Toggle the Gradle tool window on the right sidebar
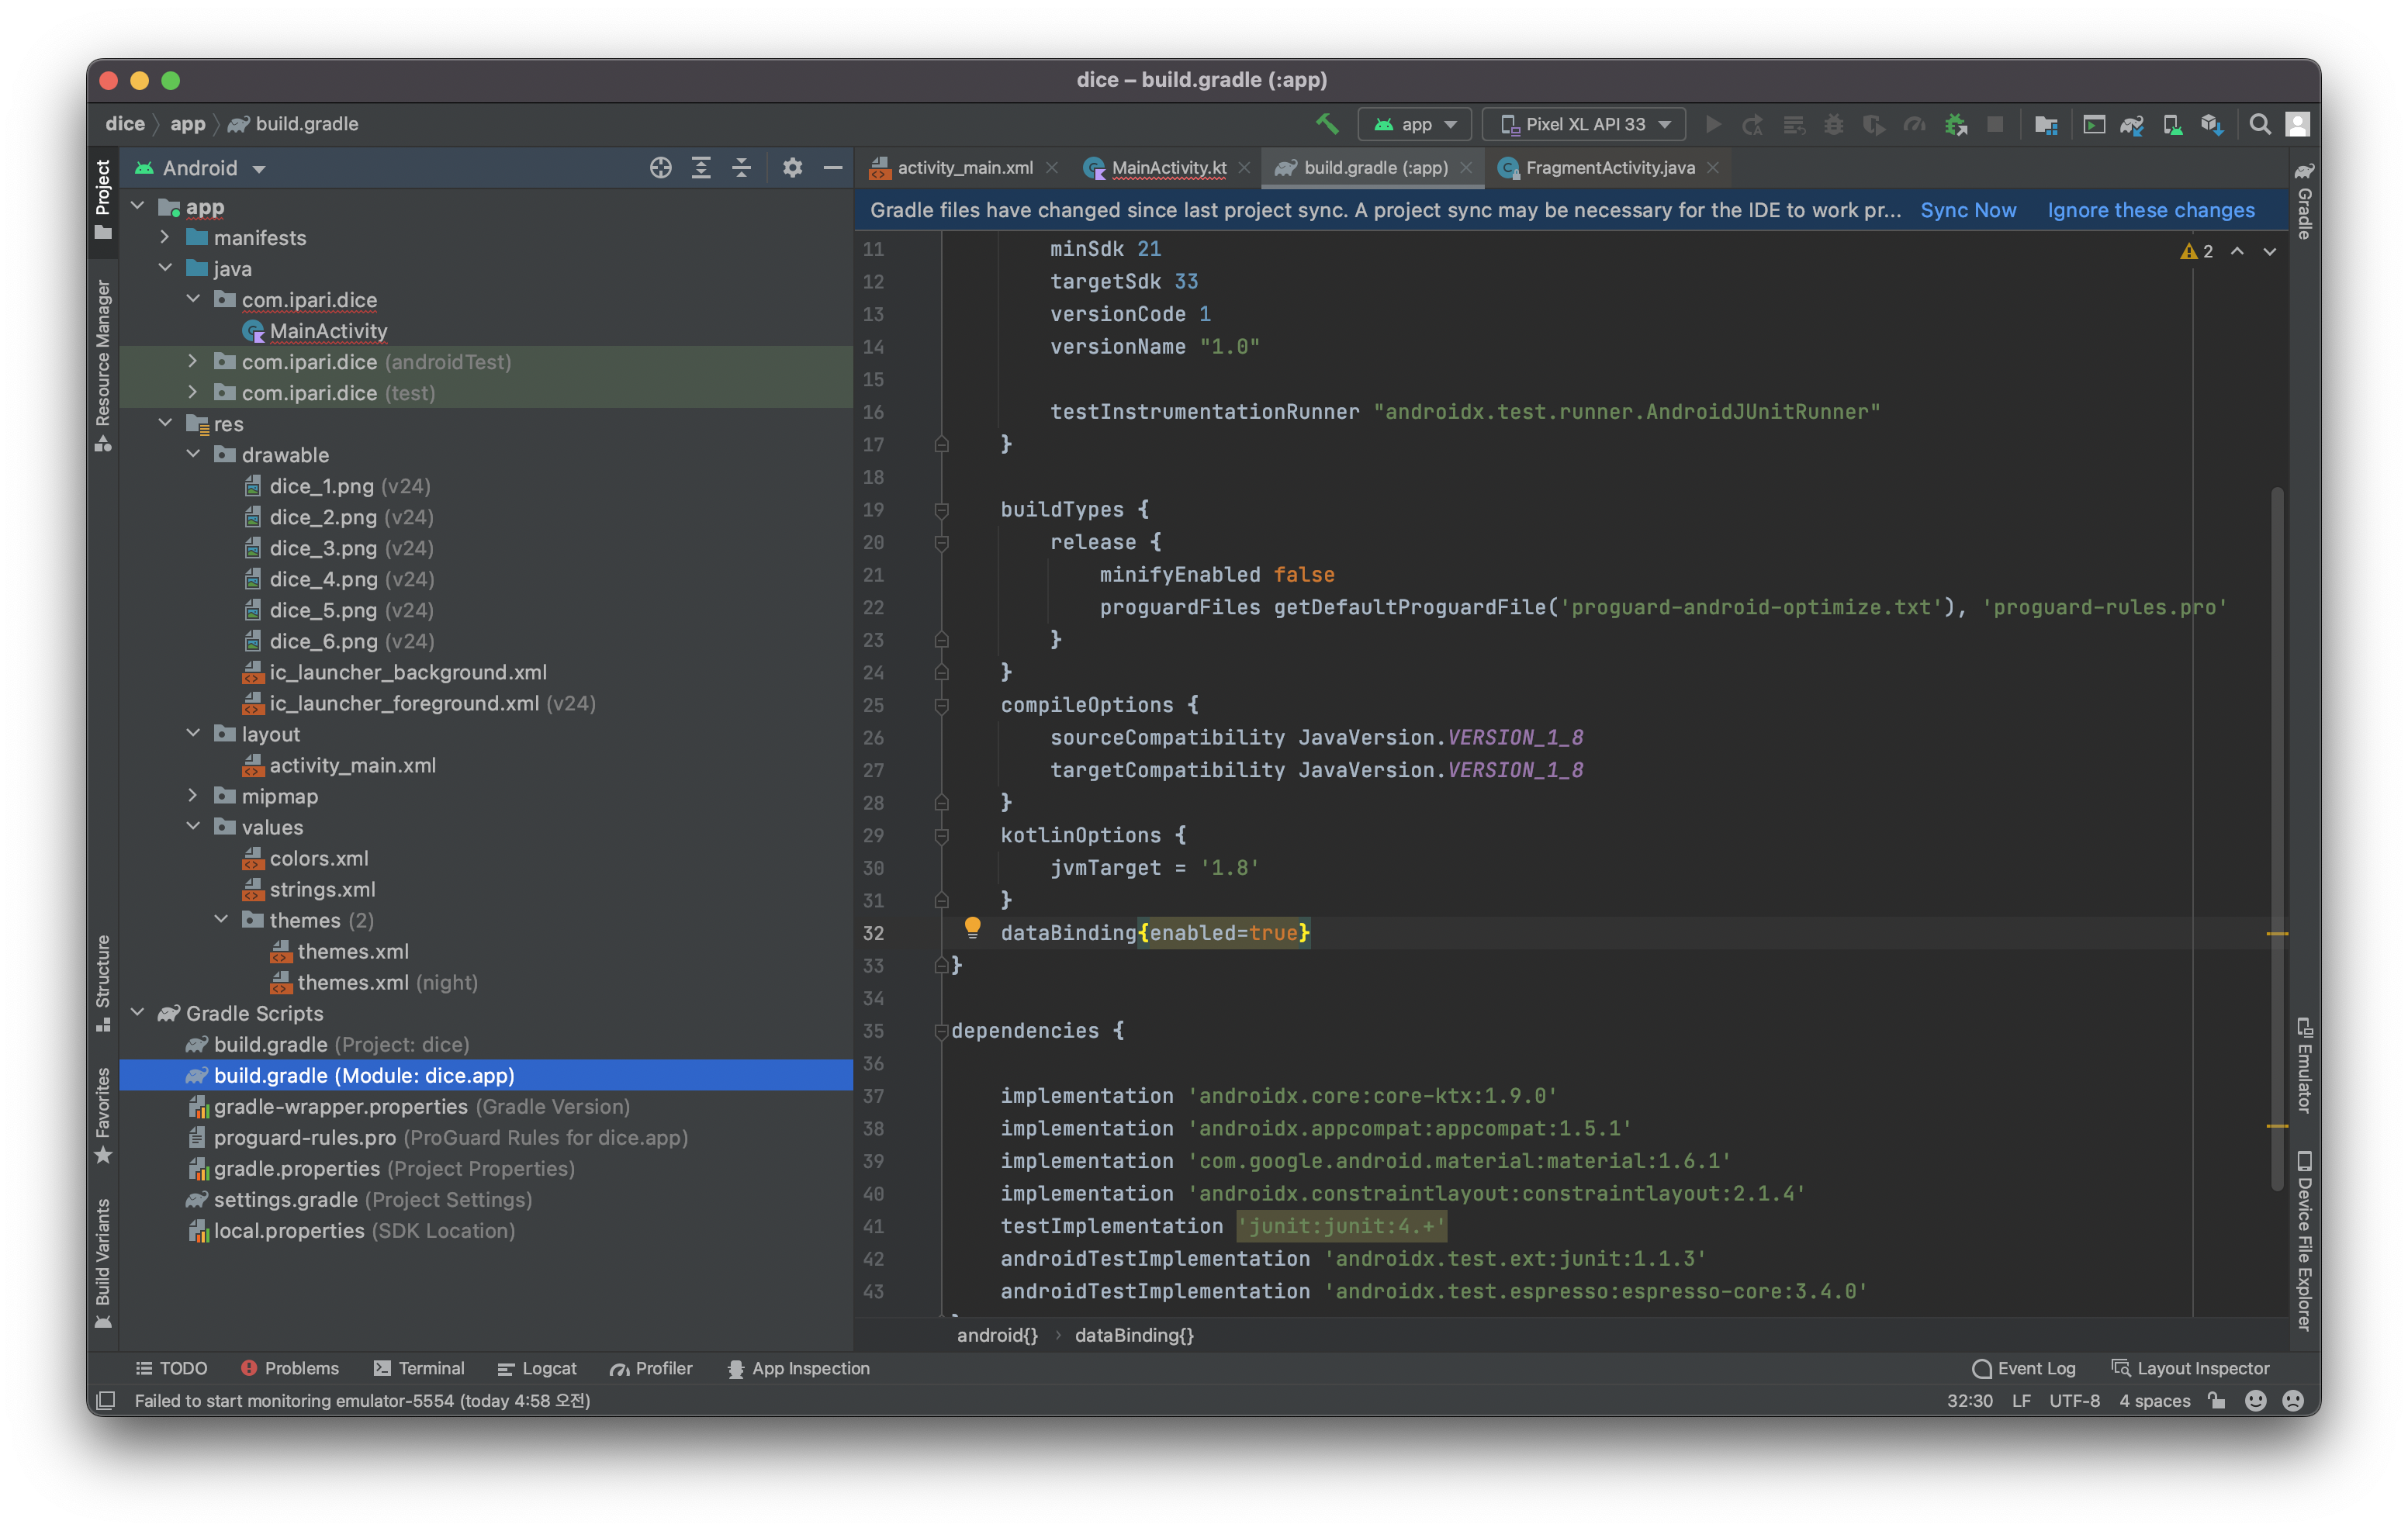Screen dimensions: 2408x1531 pyautogui.click(x=2304, y=201)
